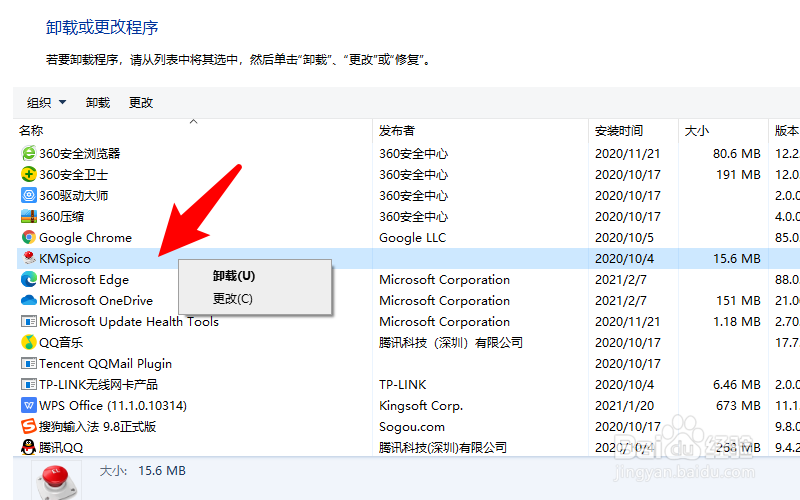
Task: Select the Google Chrome icon
Action: coord(29,238)
